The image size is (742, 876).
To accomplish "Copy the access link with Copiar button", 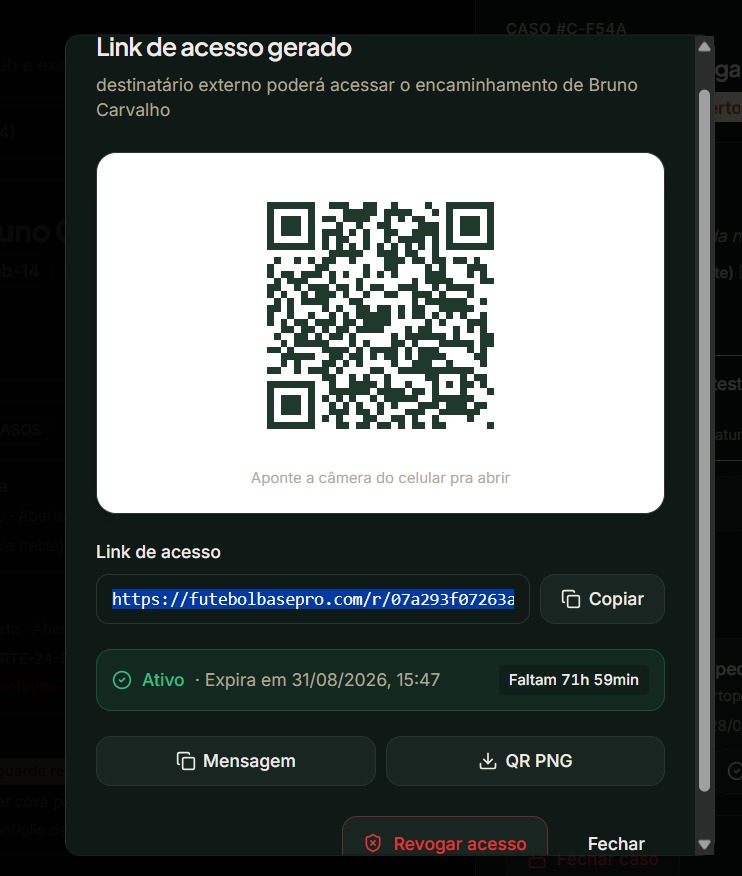I will [x=602, y=599].
